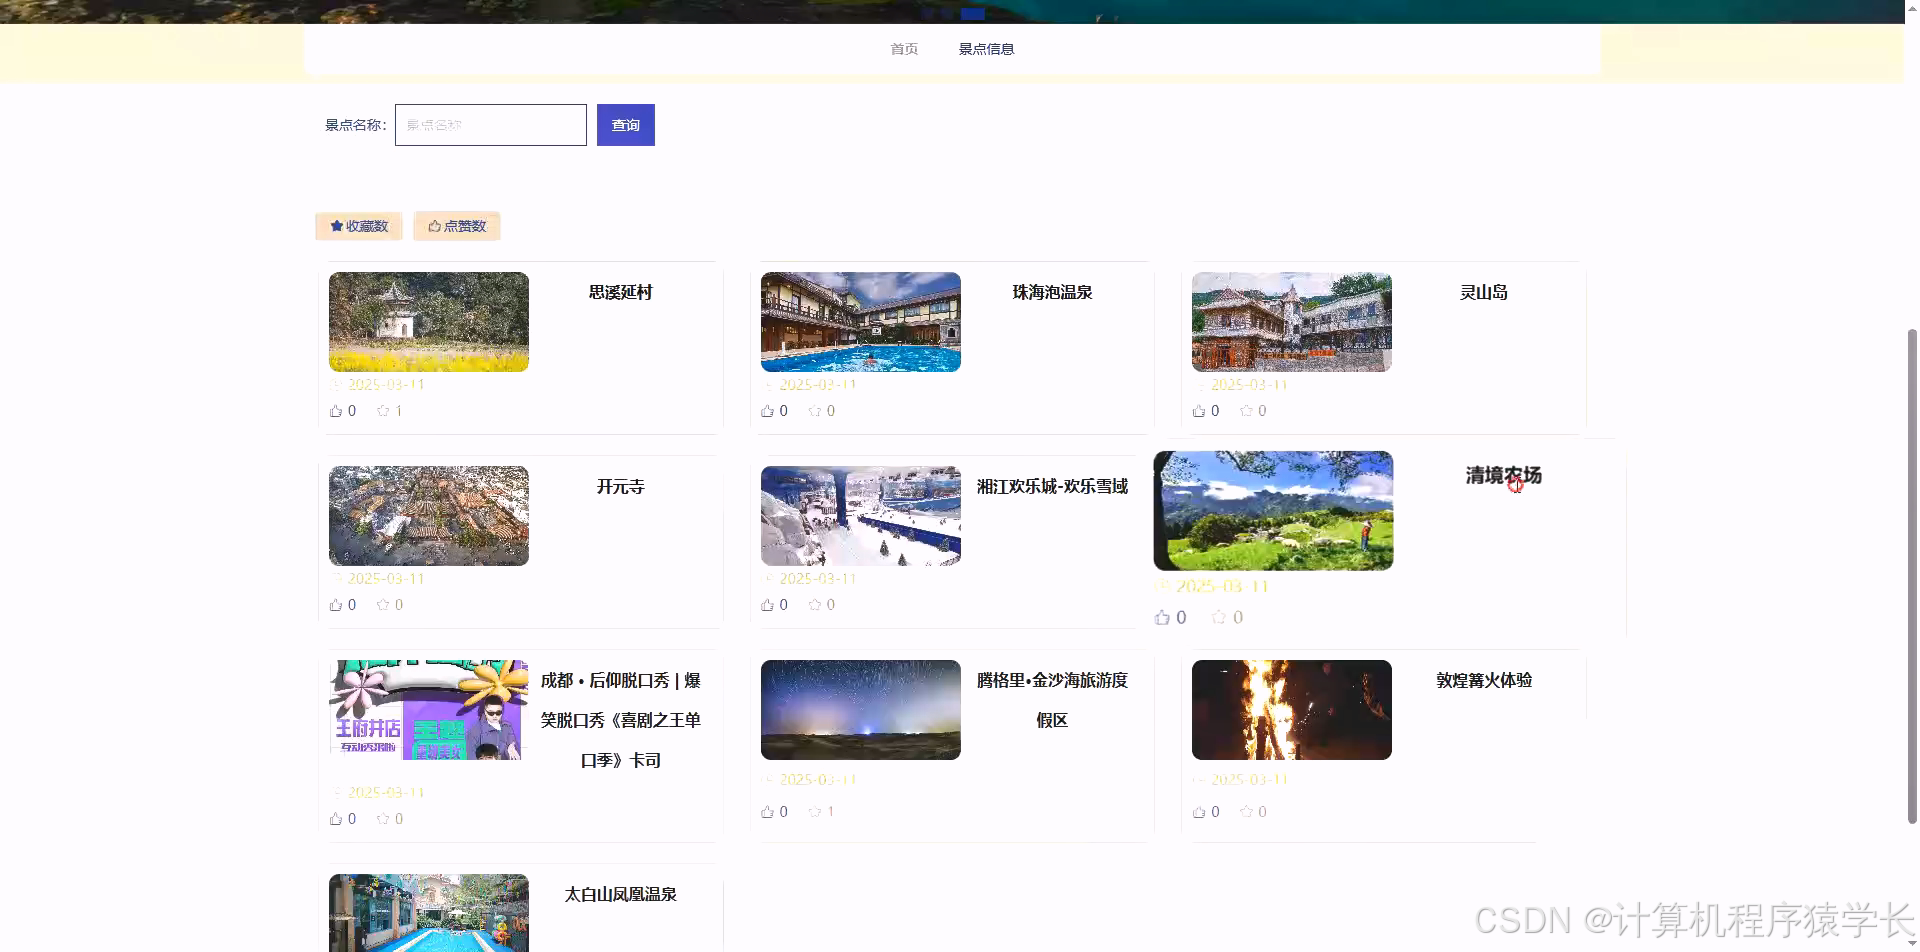Favorite 灵山岛 using its star icon
This screenshot has height=952, width=1920.
coord(1247,410)
